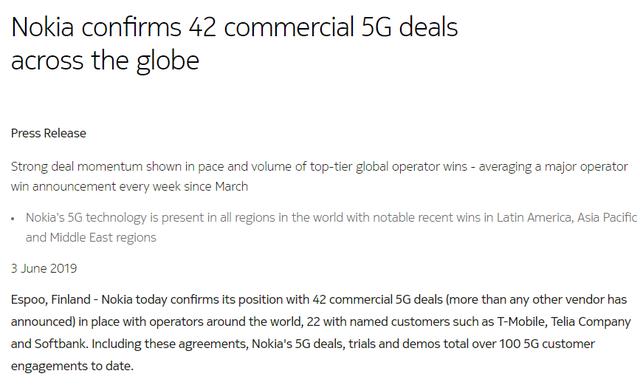Click the 'across the globe' headline line
The width and height of the screenshot is (640, 385).
(x=105, y=61)
